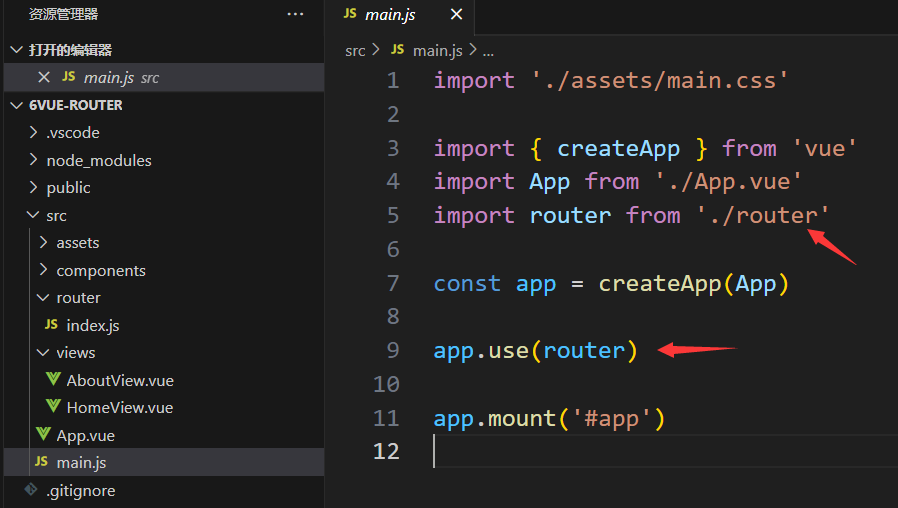Viewport: 898px width, 508px height.
Task: Click createApp(App) call on line 7
Action: coord(694,284)
